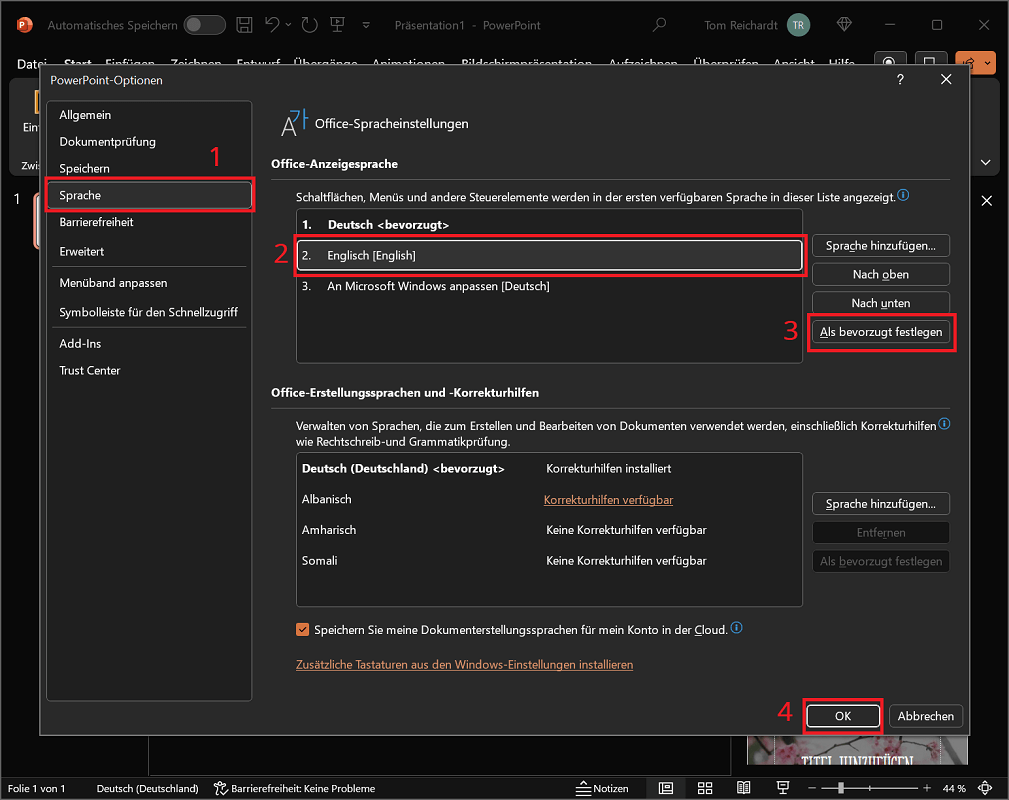1009x800 pixels.
Task: Open the Korrekturhilfen verfügbar link
Action: click(x=608, y=500)
